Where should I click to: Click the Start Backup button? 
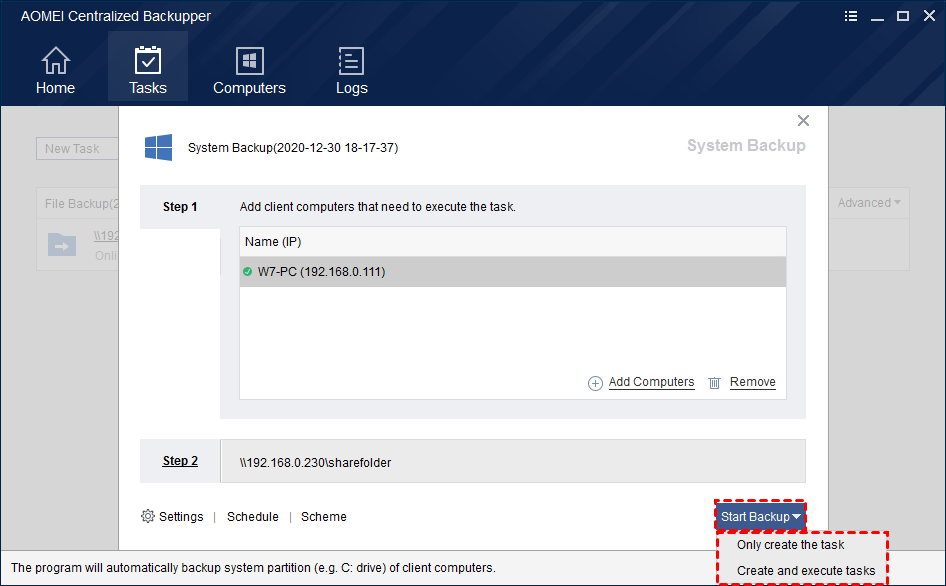point(760,517)
